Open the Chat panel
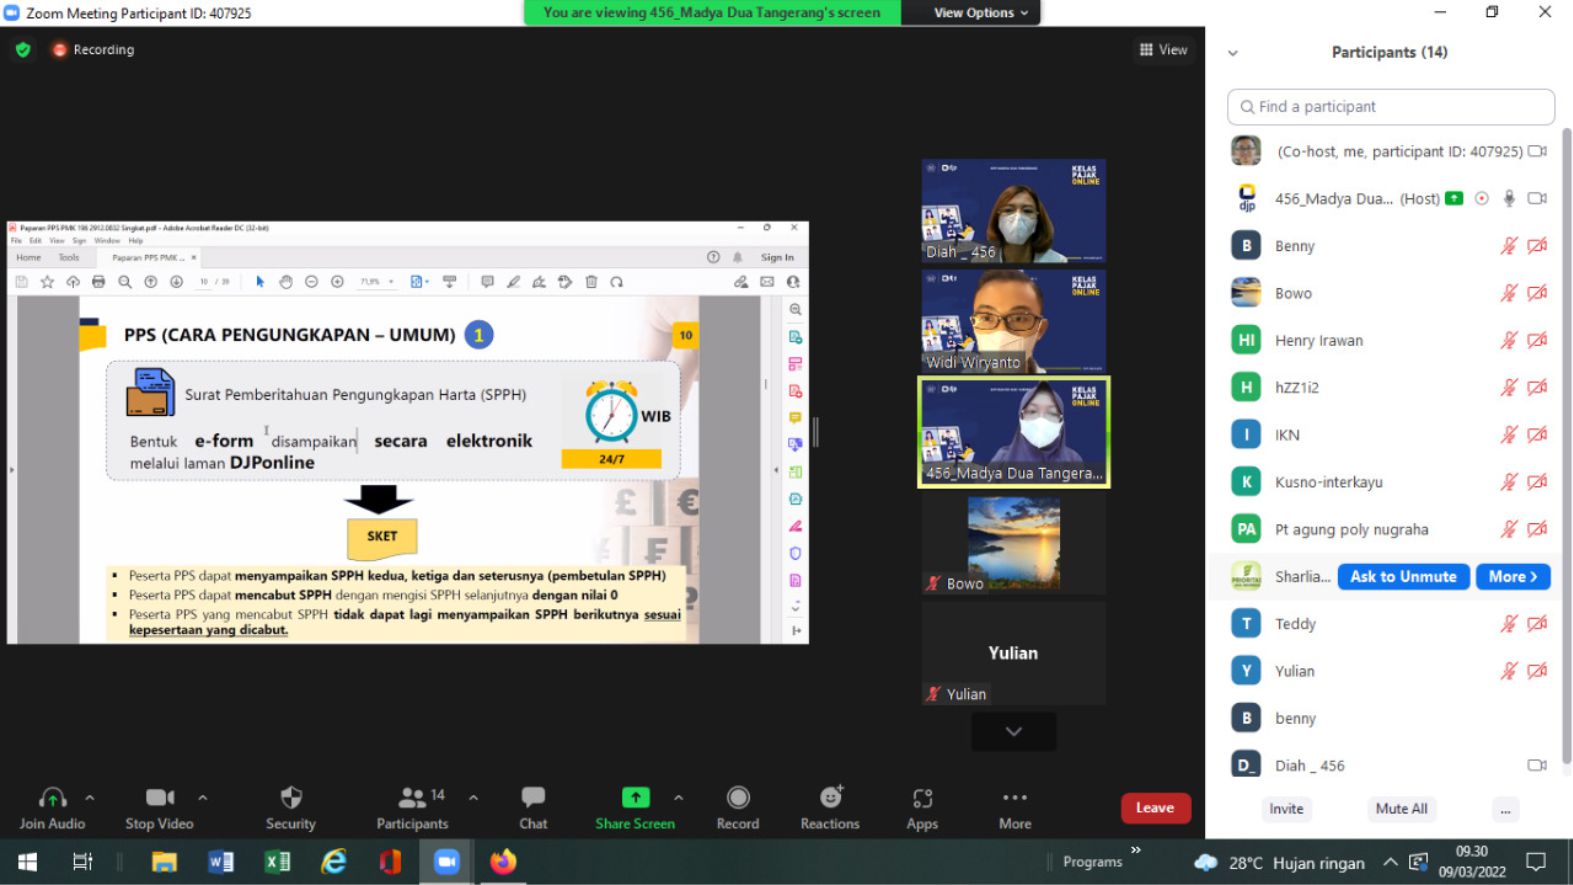The width and height of the screenshot is (1573, 885). click(x=533, y=807)
